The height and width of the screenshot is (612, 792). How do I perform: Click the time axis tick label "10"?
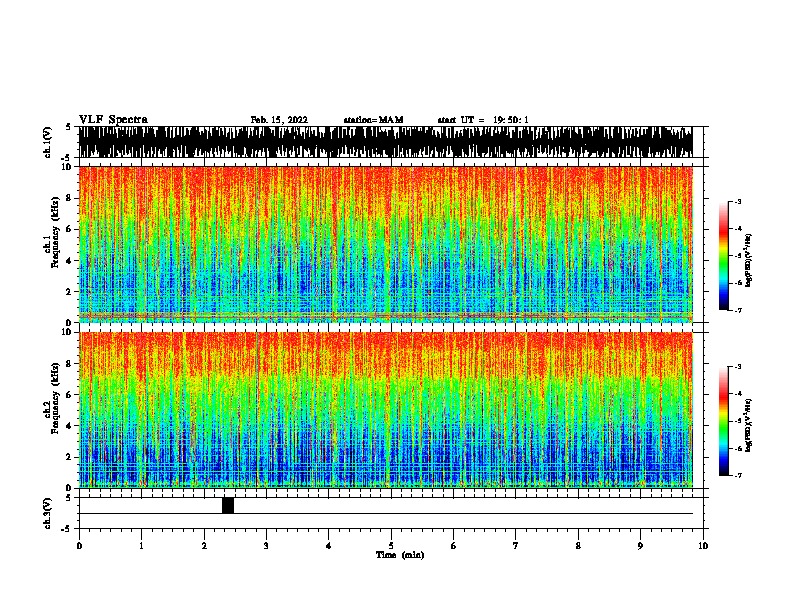click(x=703, y=546)
